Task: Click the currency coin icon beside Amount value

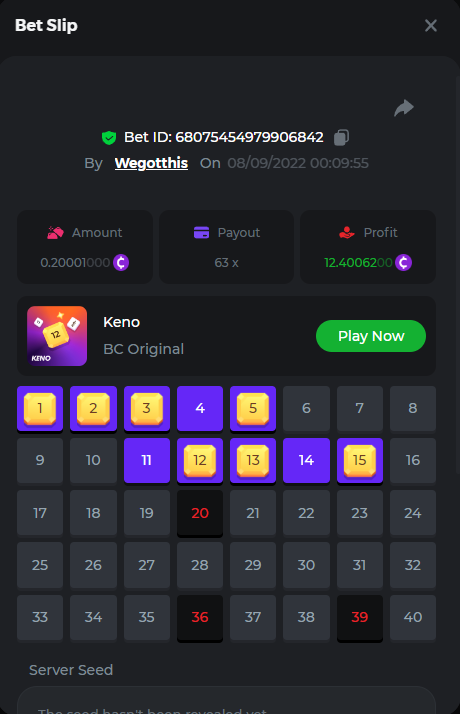Action: pyautogui.click(x=121, y=262)
